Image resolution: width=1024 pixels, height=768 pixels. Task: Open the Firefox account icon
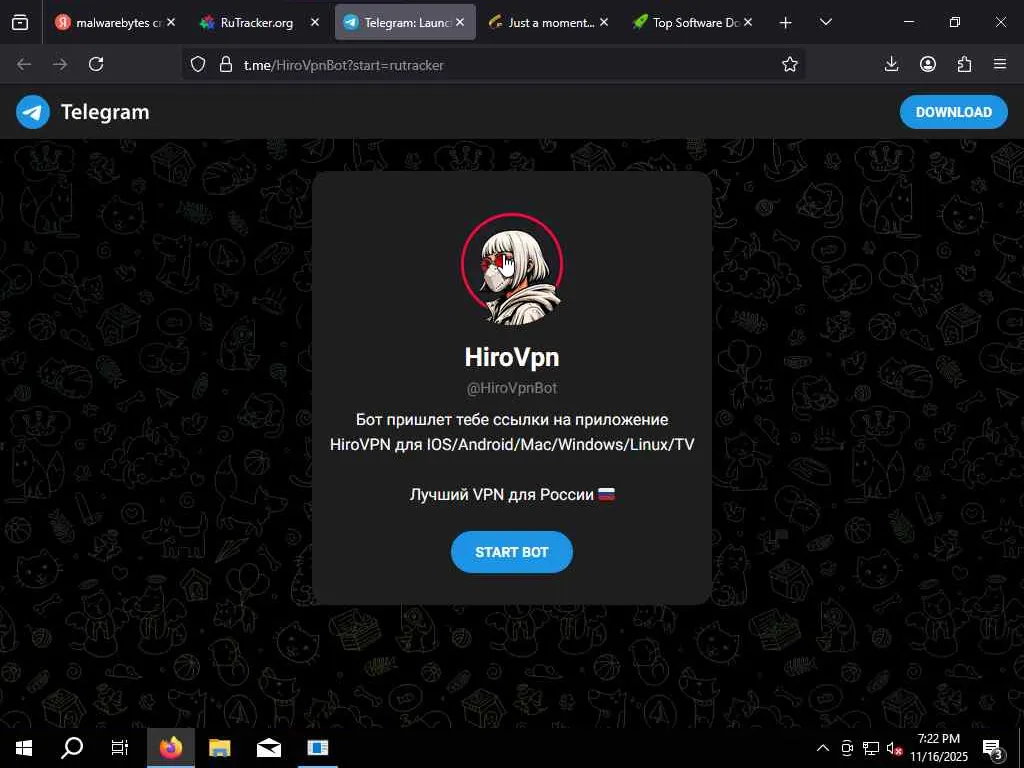click(x=928, y=64)
